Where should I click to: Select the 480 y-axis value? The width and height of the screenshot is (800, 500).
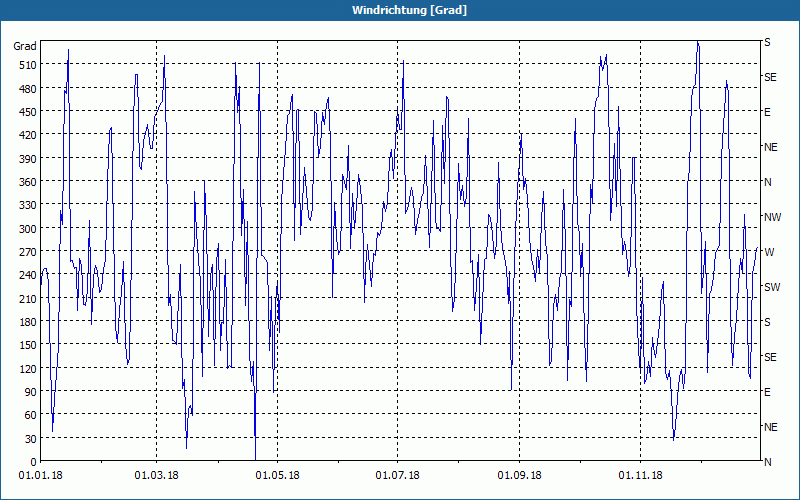coord(28,89)
